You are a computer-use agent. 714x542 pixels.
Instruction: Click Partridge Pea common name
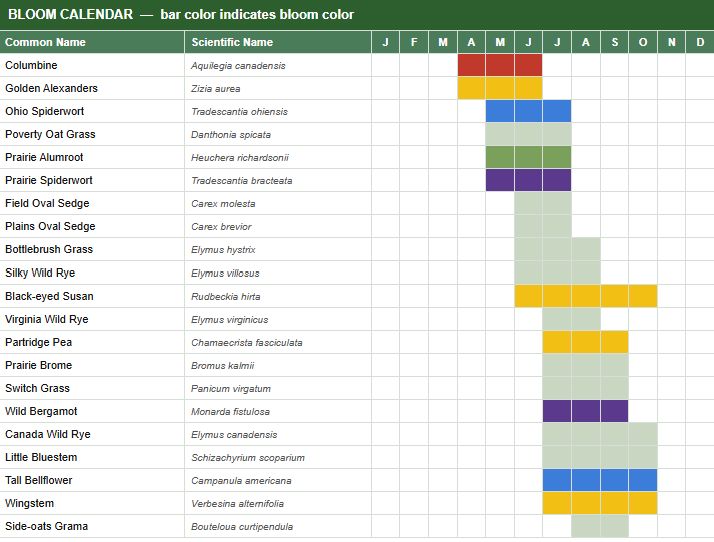click(39, 342)
